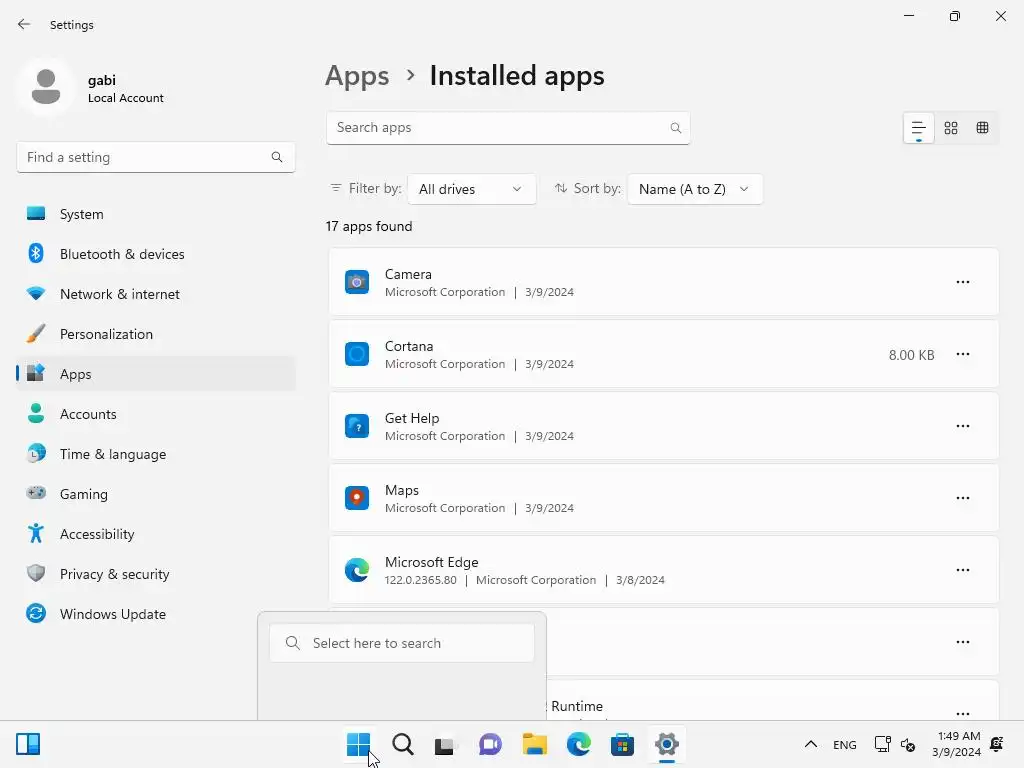
Task: Open Privacy & security settings
Action: [x=155, y=574]
